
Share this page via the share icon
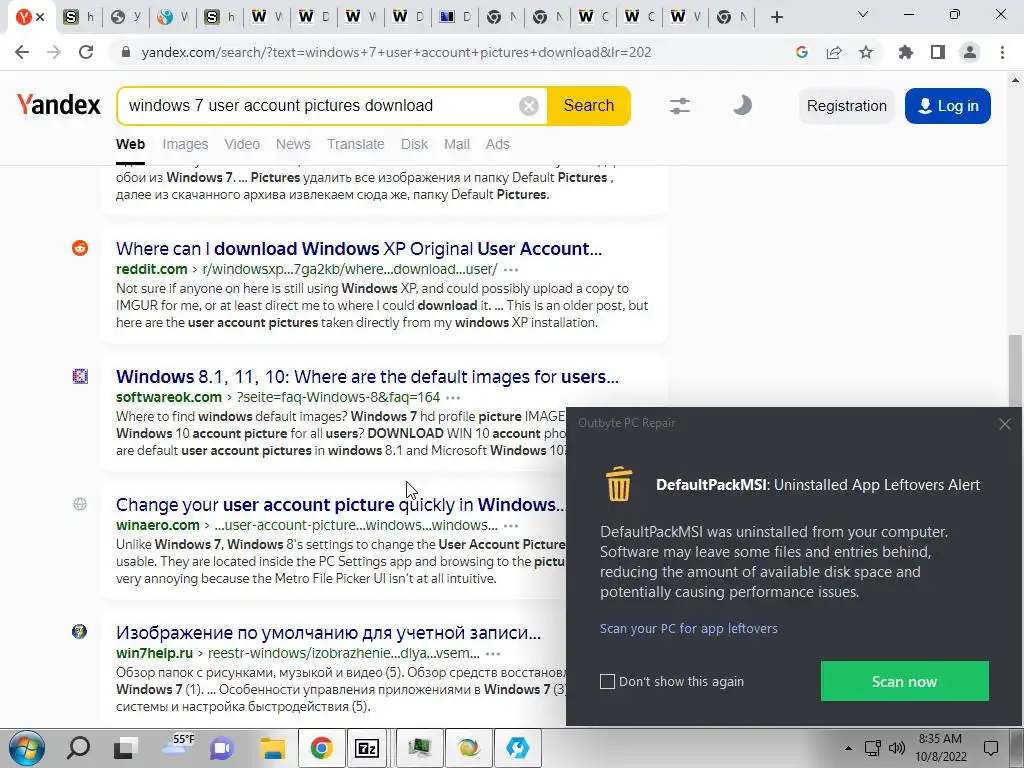point(834,52)
